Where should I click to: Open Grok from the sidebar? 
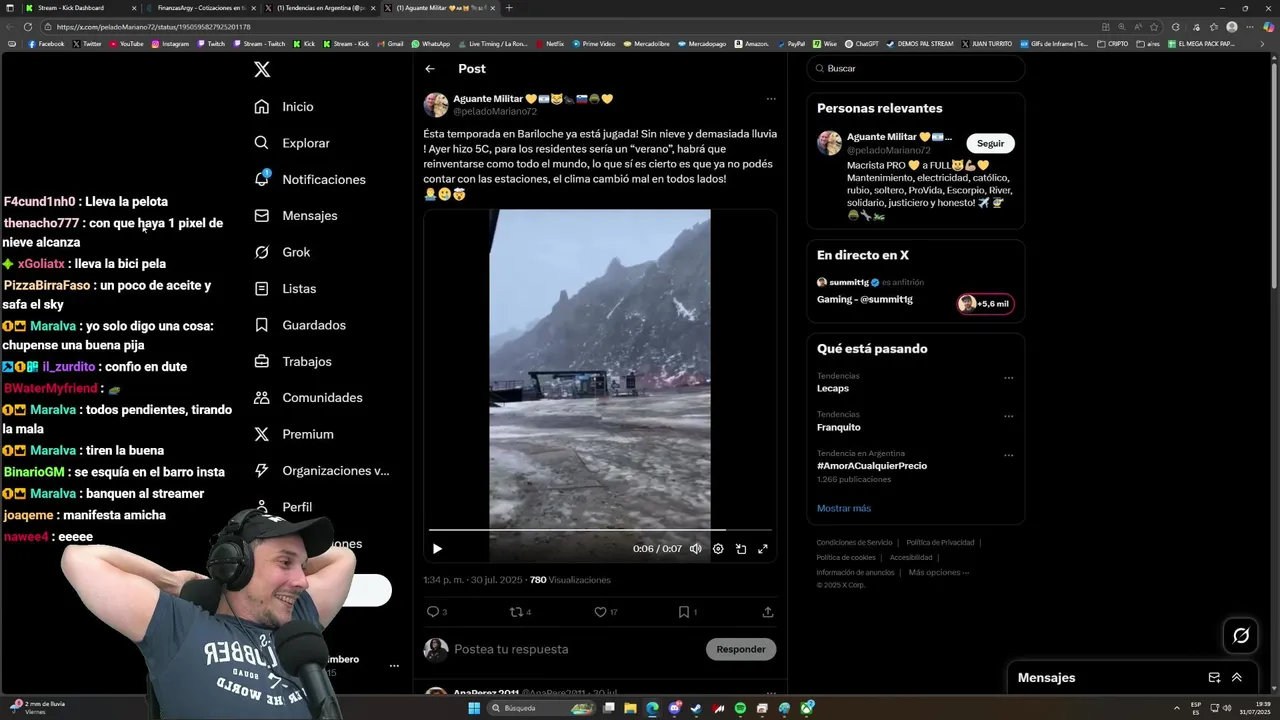pos(282,252)
